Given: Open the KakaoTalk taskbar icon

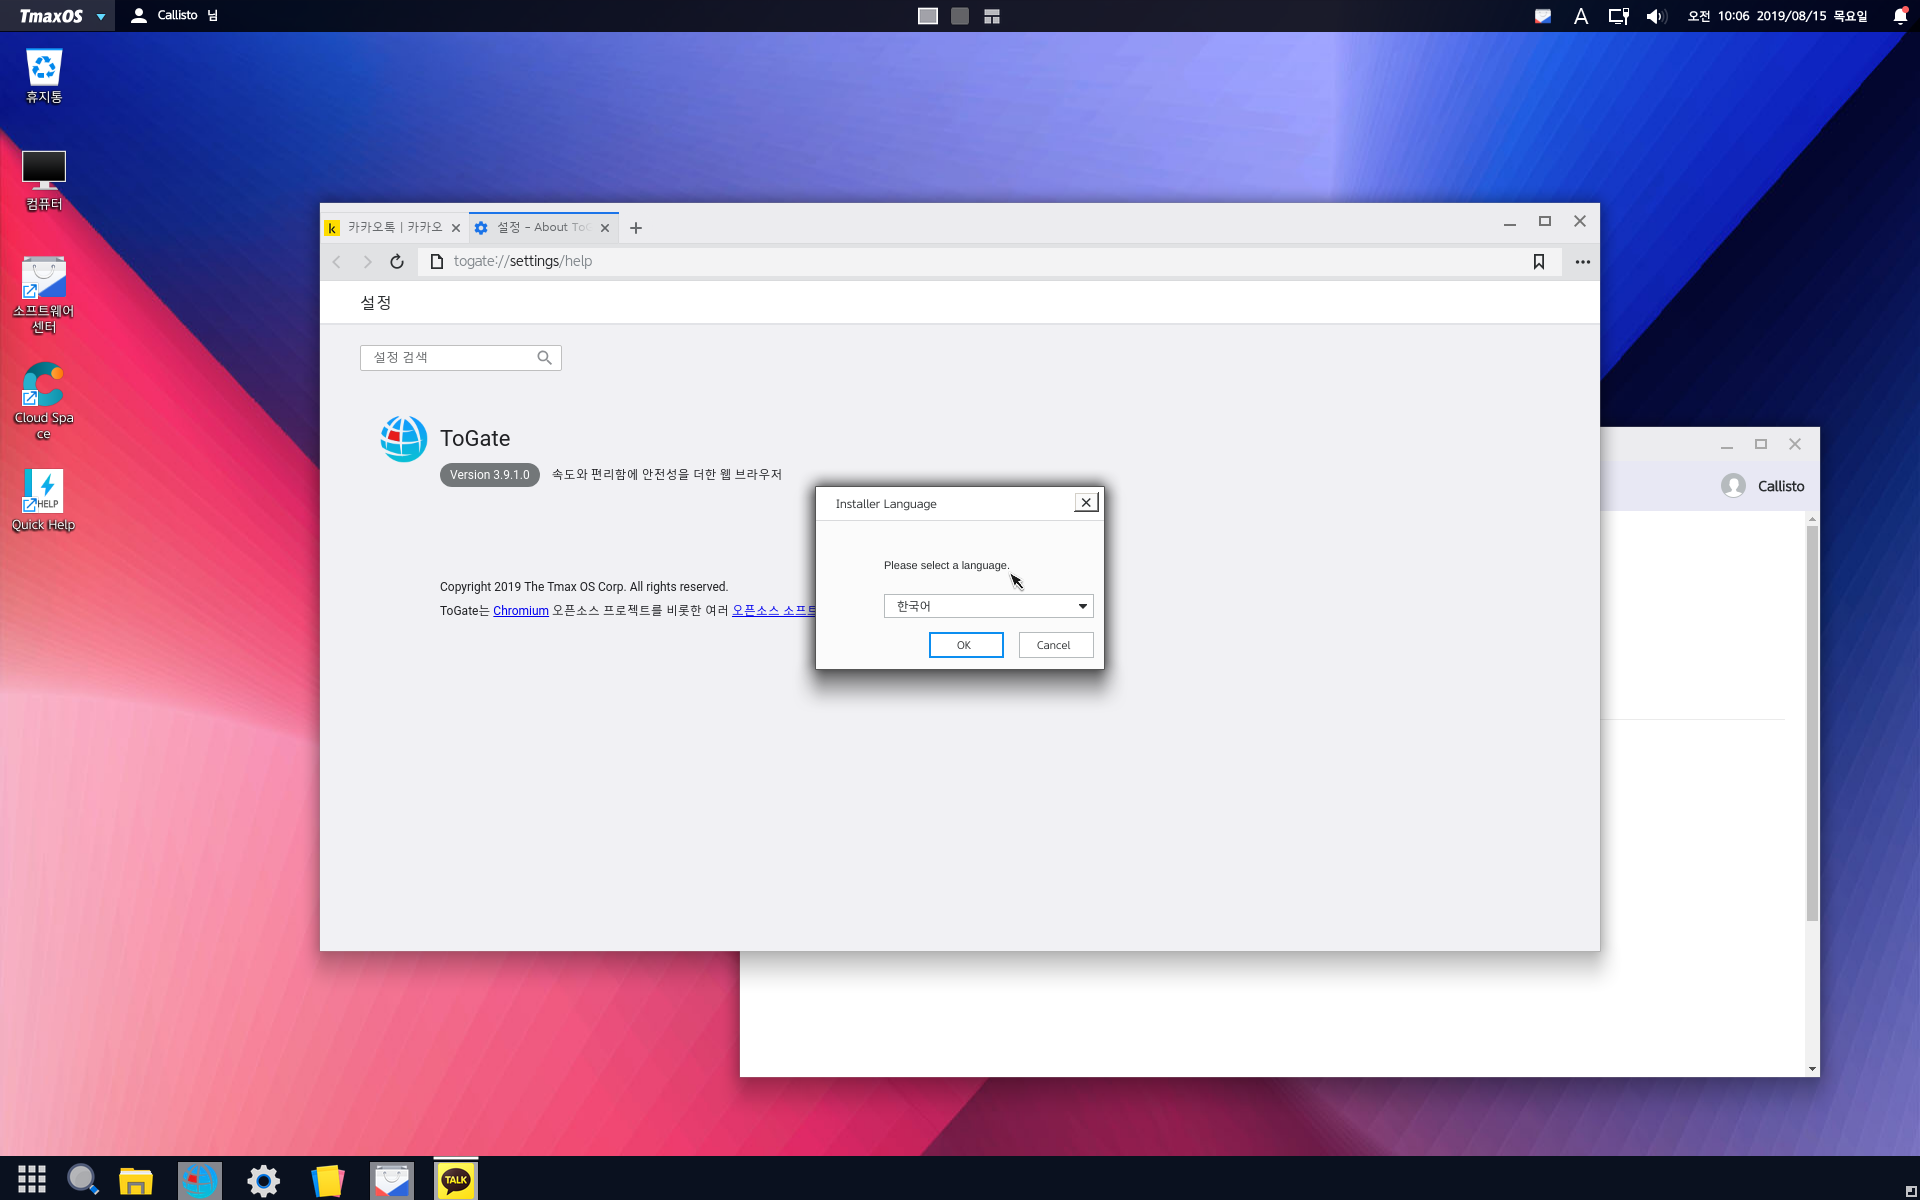Looking at the screenshot, I should 456,1180.
